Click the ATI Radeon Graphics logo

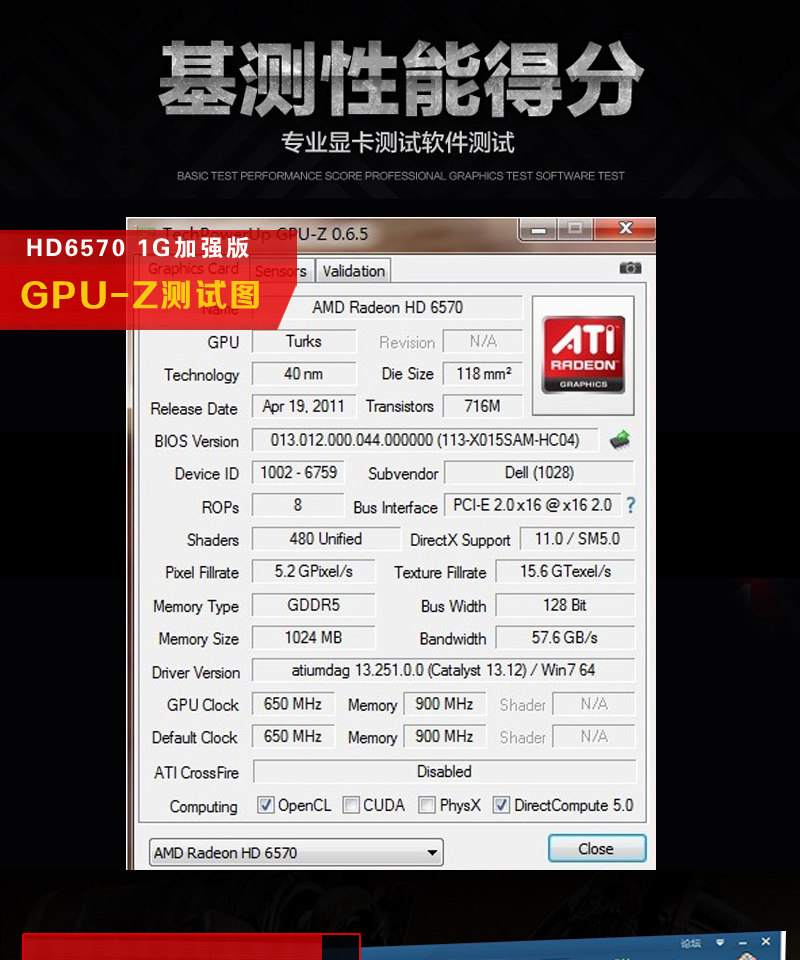click(x=583, y=354)
